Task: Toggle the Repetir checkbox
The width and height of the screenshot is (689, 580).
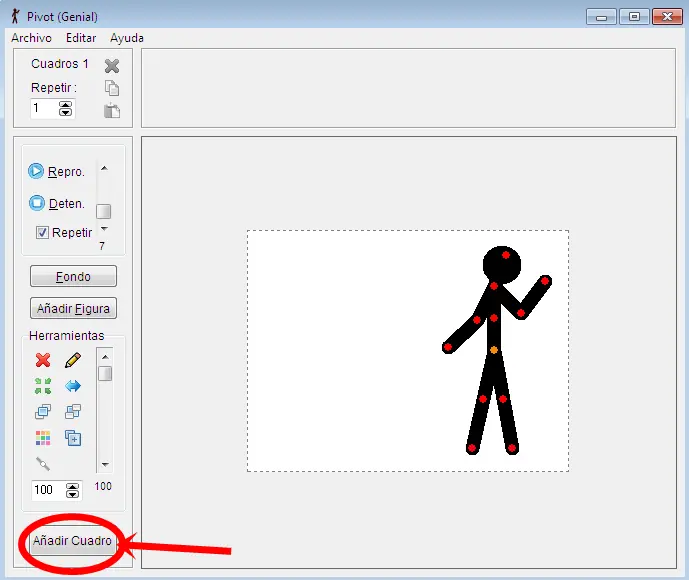Action: (42, 232)
